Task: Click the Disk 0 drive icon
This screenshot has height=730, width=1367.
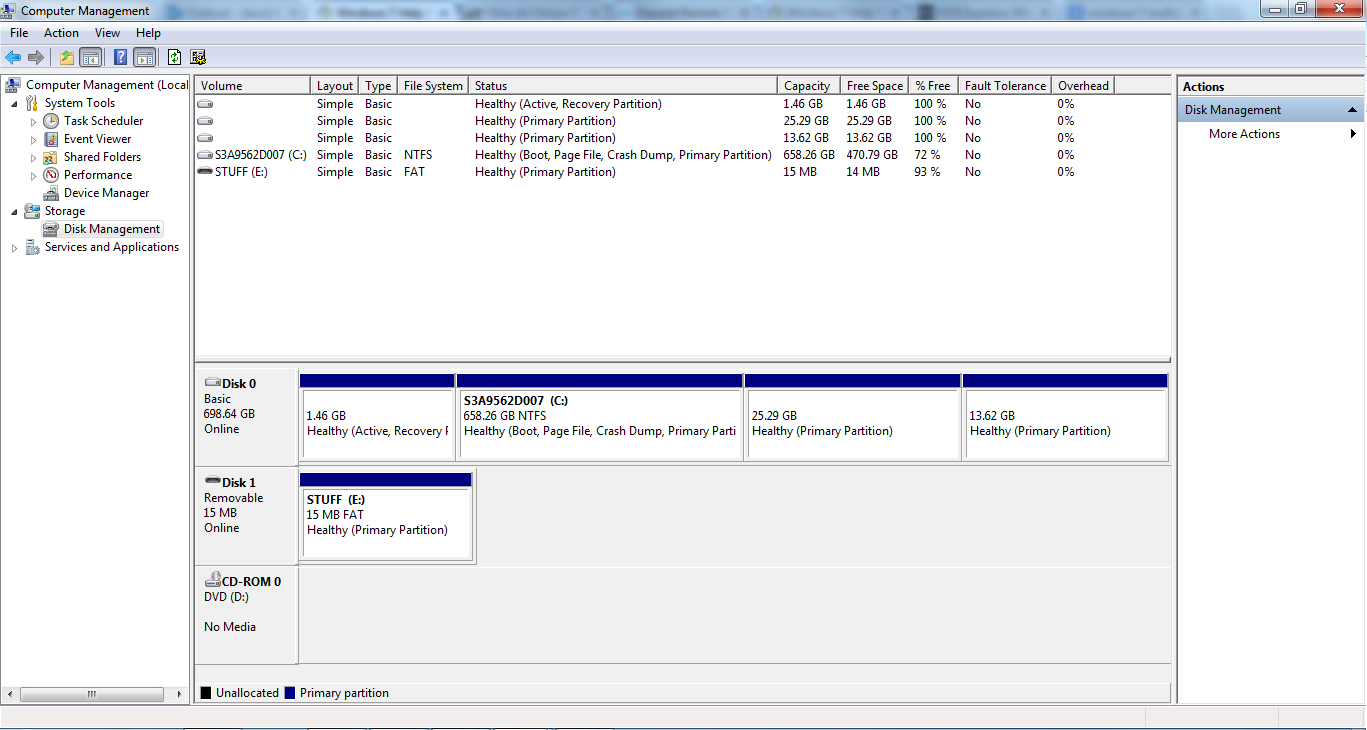Action: coord(212,383)
